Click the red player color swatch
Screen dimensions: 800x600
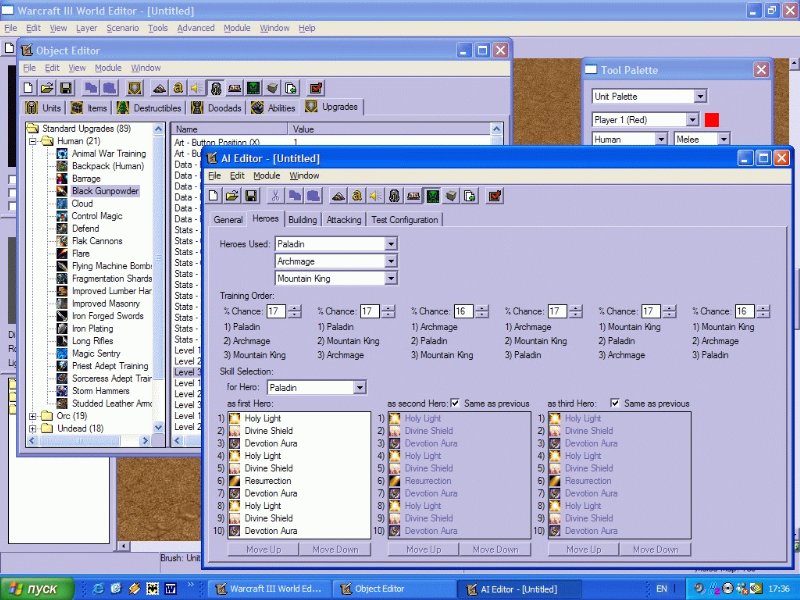(x=712, y=120)
